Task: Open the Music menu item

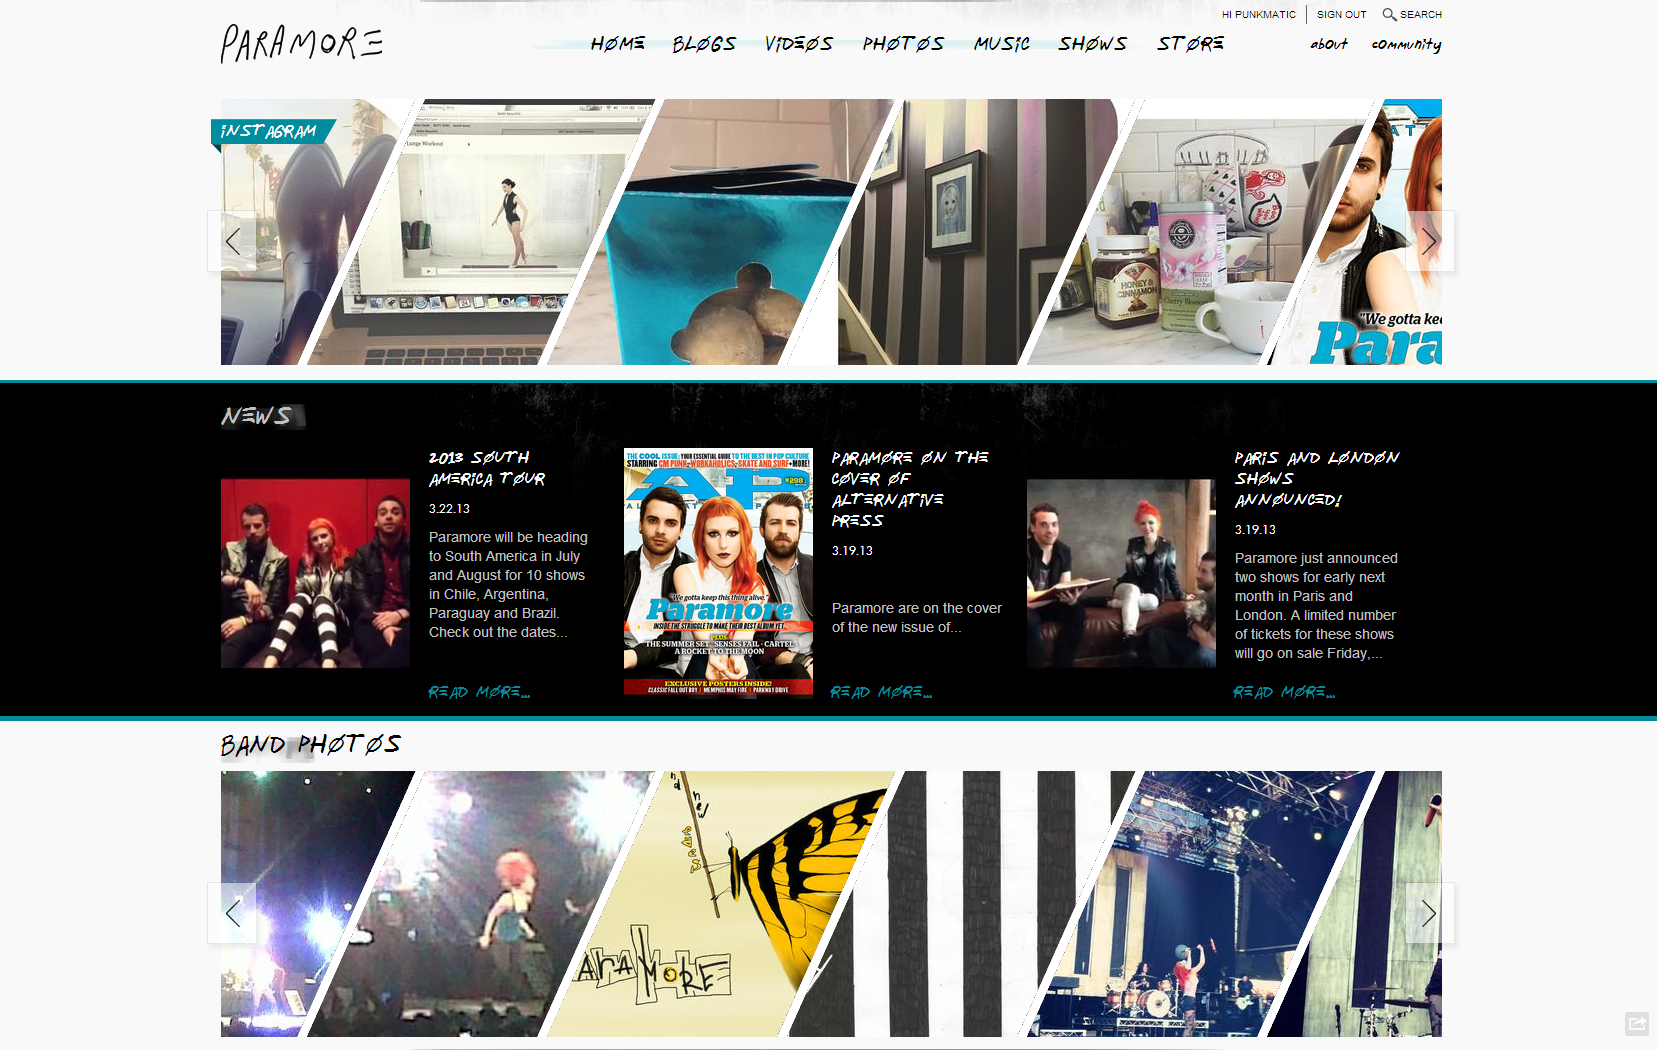Action: [x=1001, y=44]
